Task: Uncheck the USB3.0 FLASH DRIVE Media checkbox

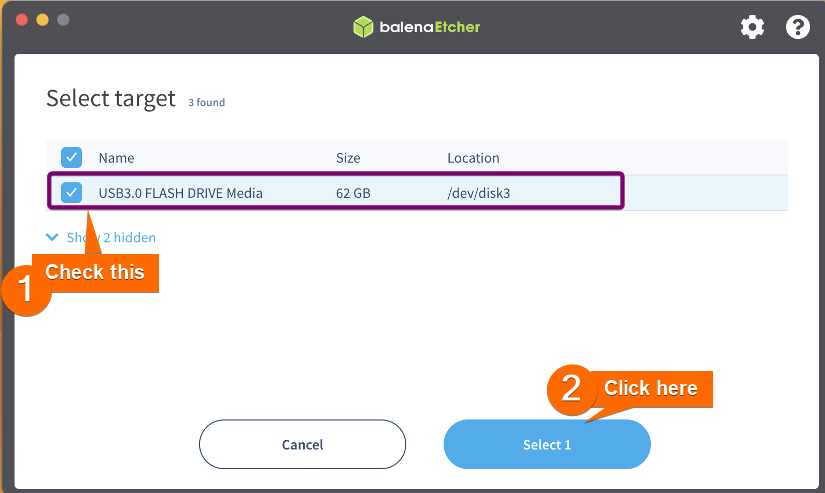Action: (x=71, y=193)
